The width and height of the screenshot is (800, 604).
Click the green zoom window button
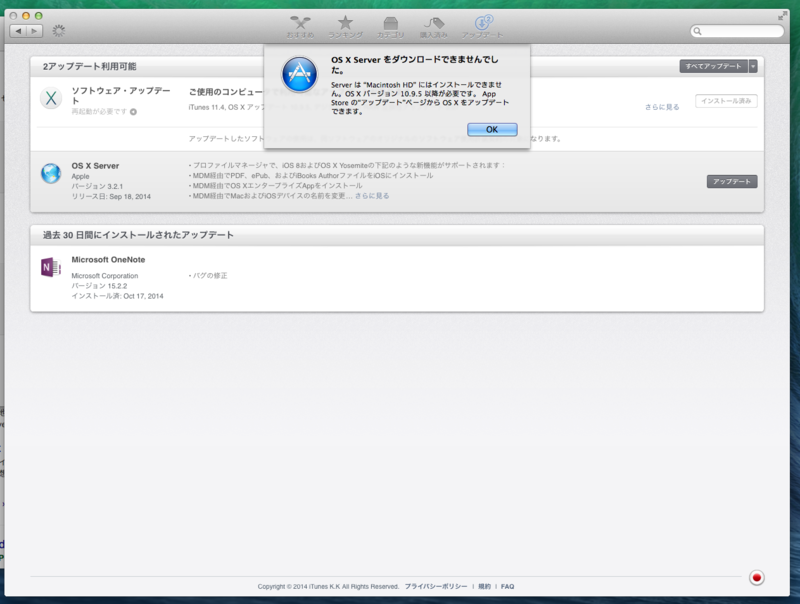(38, 16)
